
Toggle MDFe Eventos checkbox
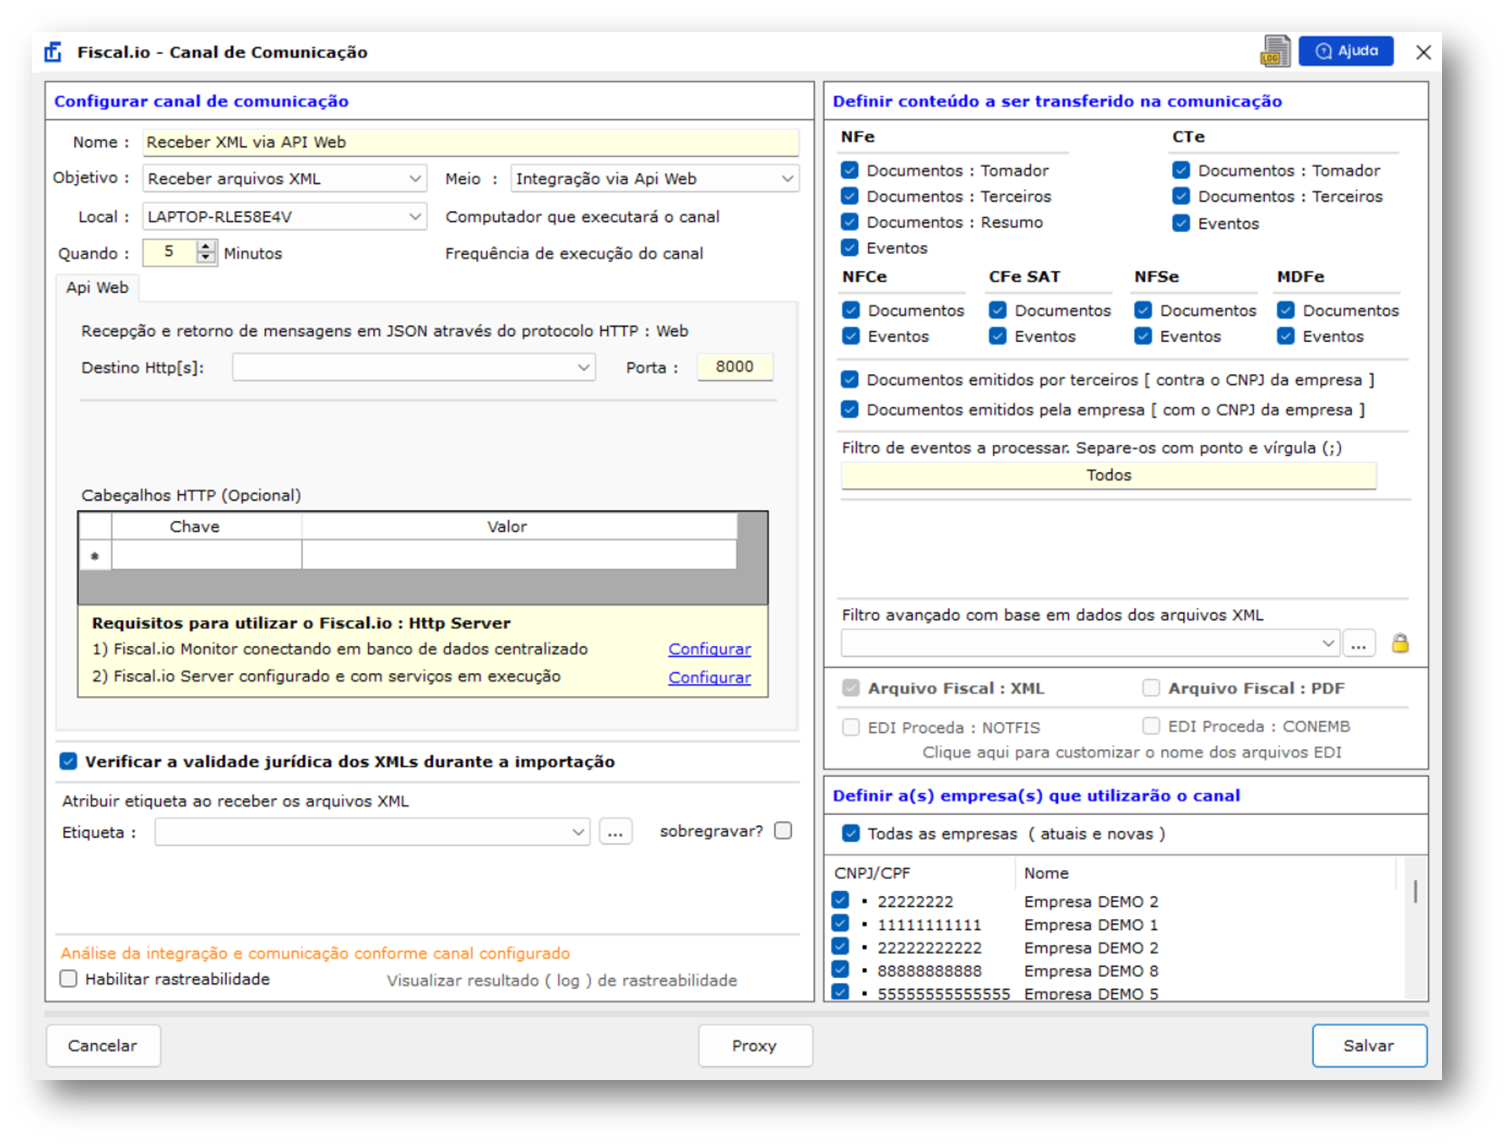1286,336
